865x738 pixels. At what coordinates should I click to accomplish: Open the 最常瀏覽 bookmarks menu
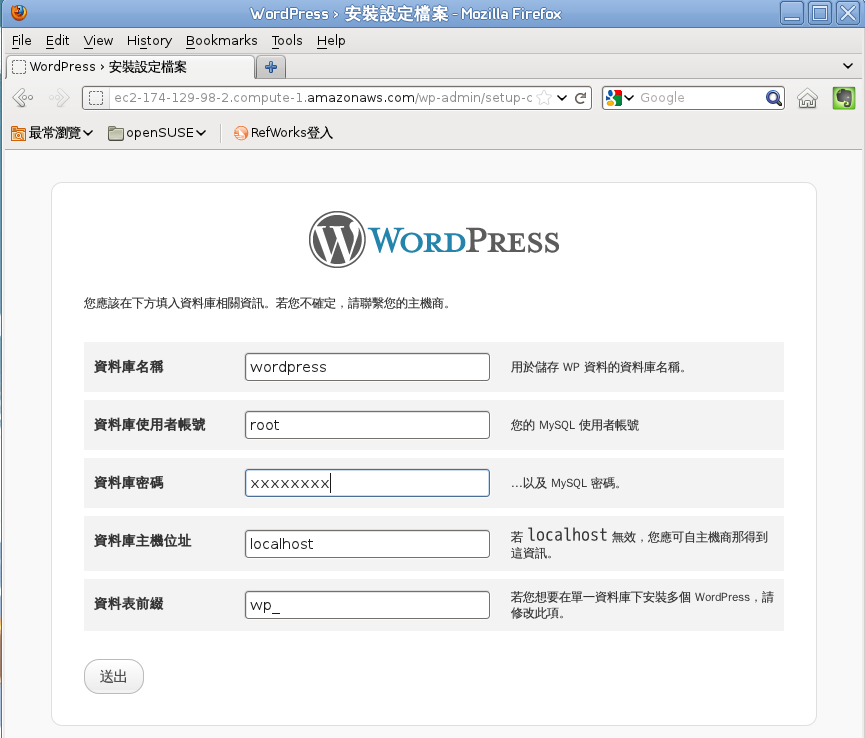(52, 133)
